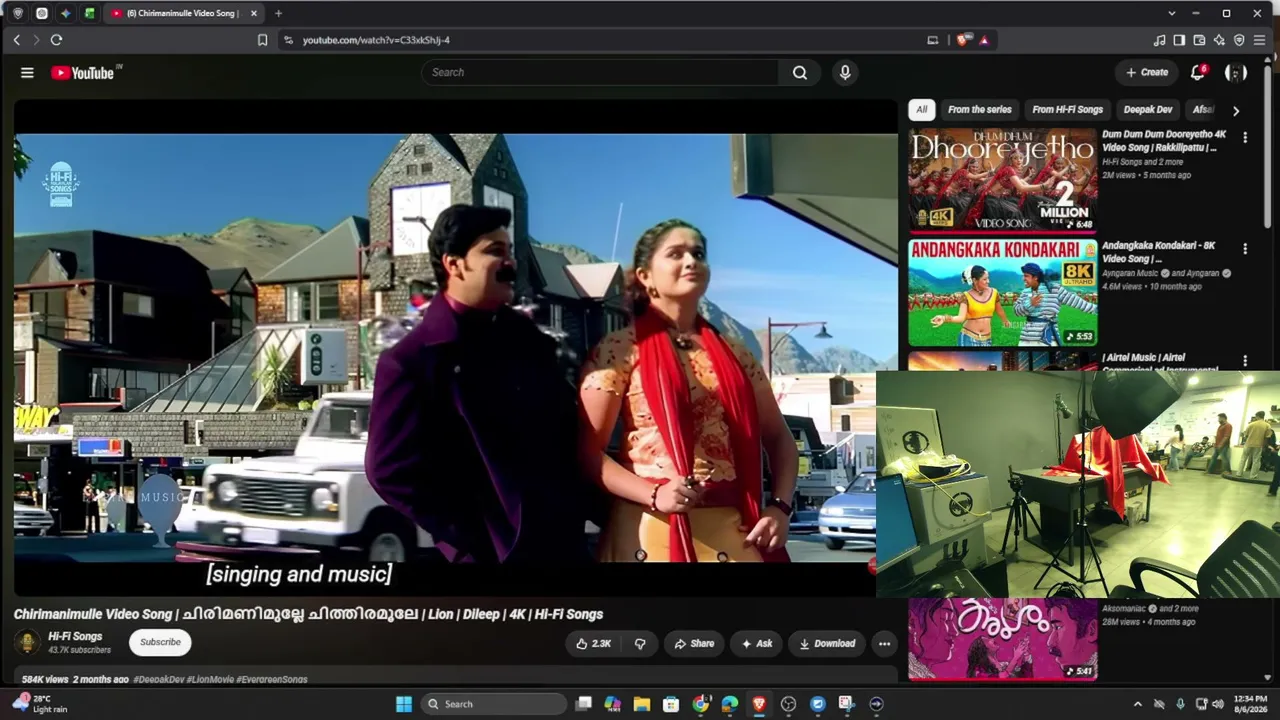The width and height of the screenshot is (1280, 720).
Task: Select the All filter chip
Action: 921,110
